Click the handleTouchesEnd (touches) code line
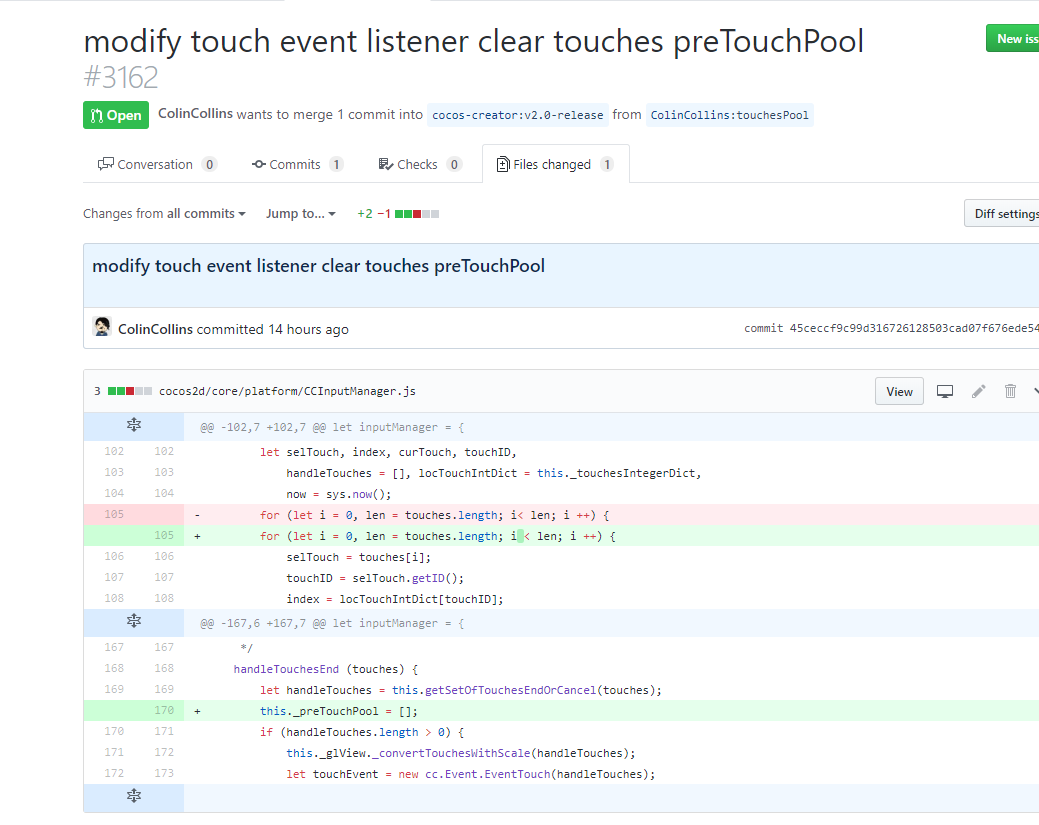Image resolution: width=1039 pixels, height=825 pixels. click(325, 669)
